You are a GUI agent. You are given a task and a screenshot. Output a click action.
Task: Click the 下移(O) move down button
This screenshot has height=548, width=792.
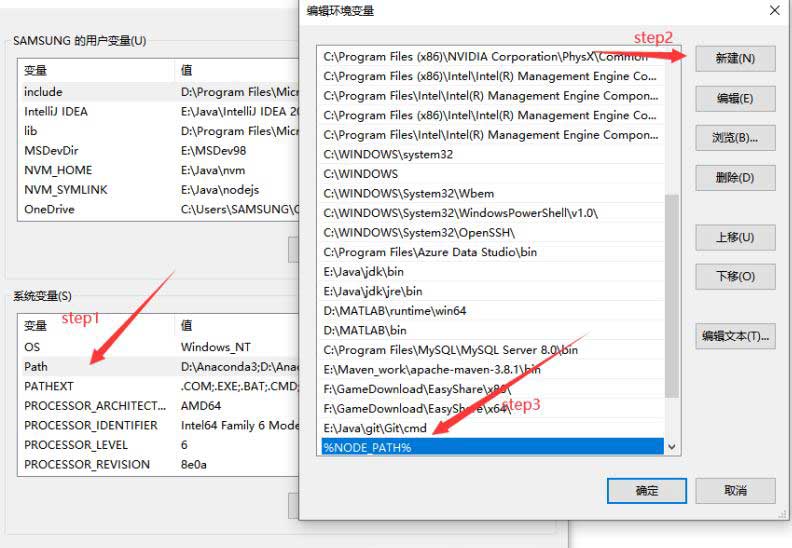tap(735, 277)
